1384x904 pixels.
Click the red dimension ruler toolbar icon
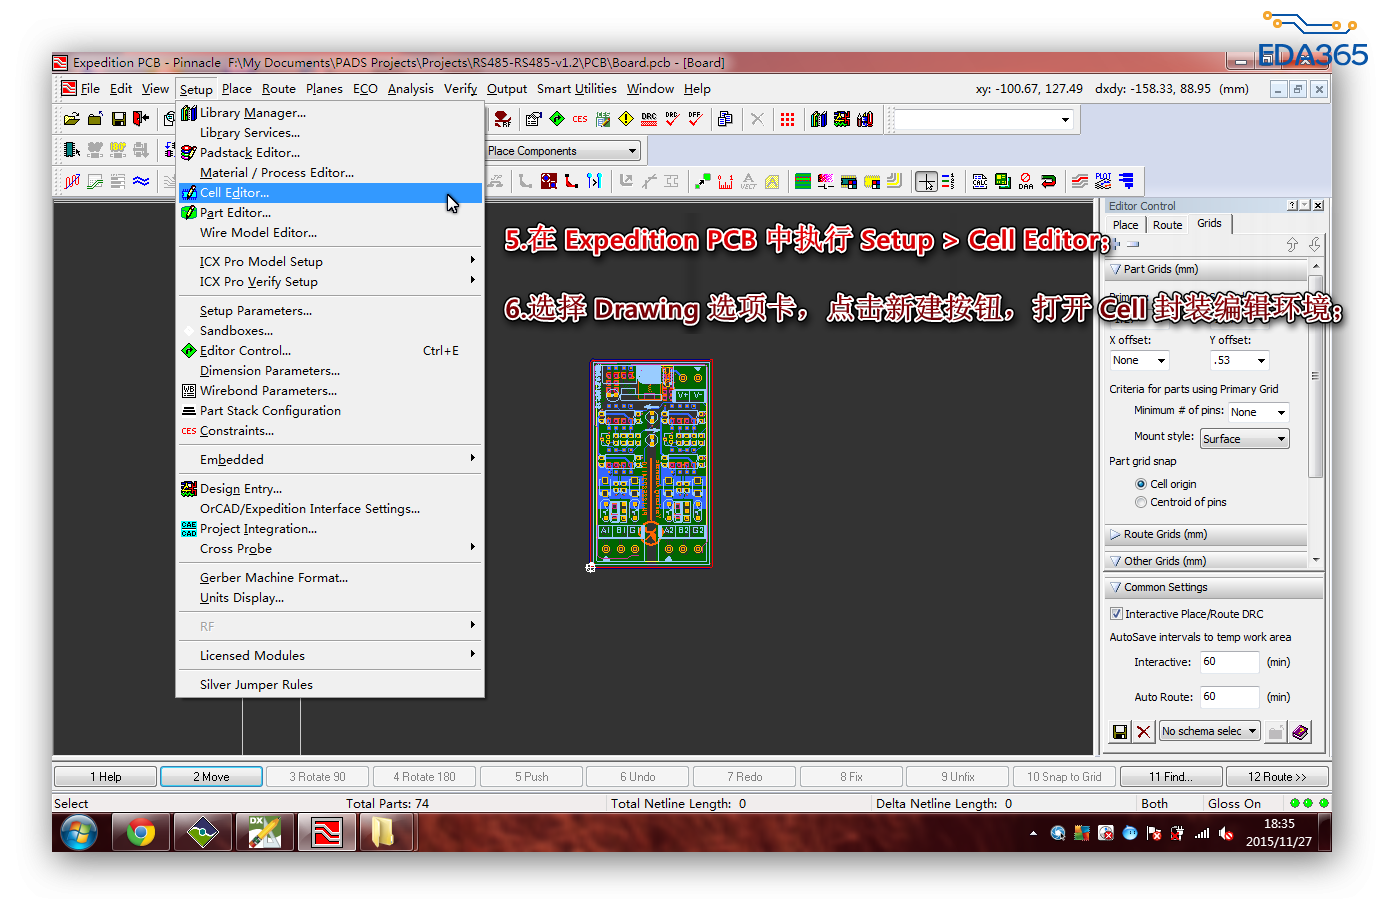[x=725, y=181]
